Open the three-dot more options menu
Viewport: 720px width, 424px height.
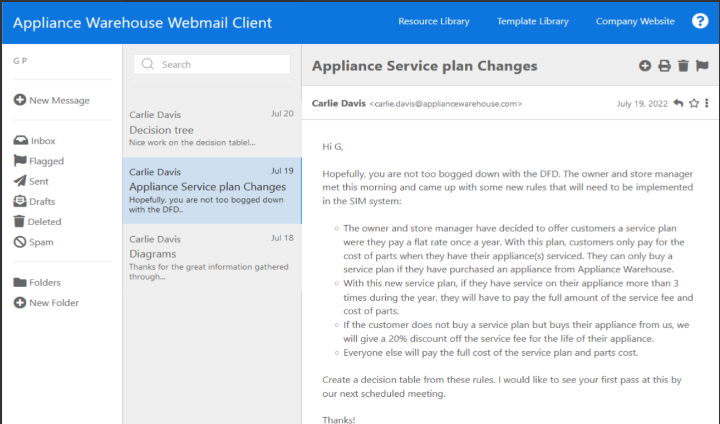pos(706,103)
